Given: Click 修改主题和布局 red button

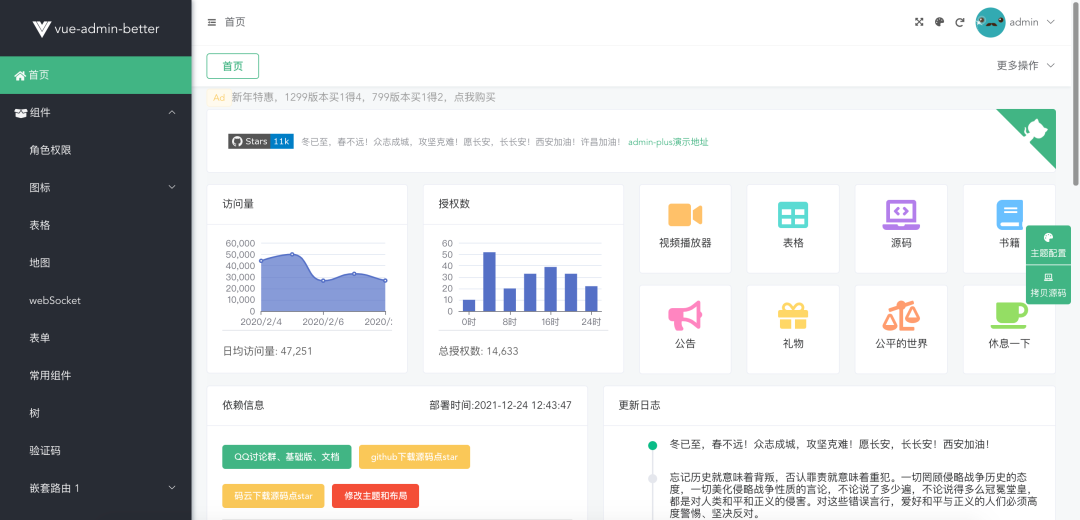Looking at the screenshot, I should [375, 496].
